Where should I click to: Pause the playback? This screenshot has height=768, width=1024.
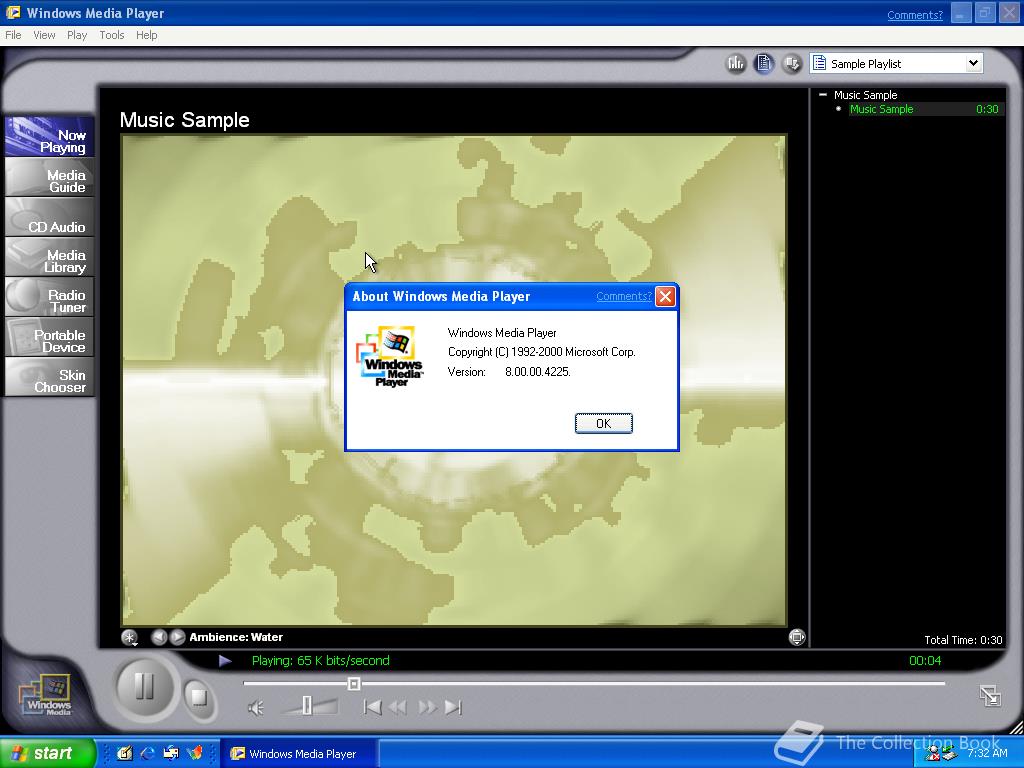[144, 686]
